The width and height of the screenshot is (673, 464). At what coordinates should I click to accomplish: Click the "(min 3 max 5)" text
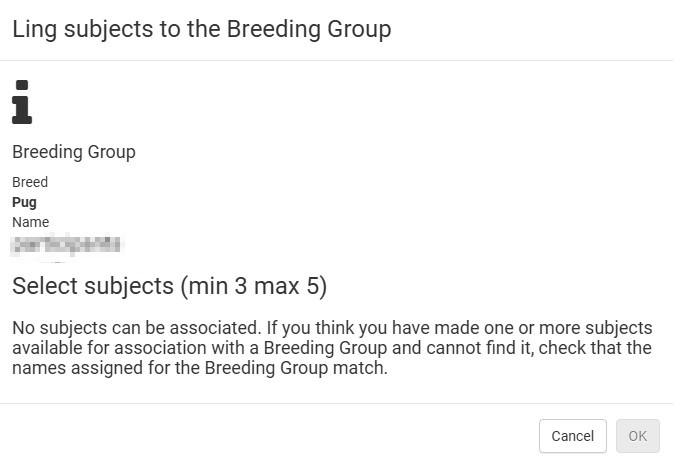(x=254, y=287)
